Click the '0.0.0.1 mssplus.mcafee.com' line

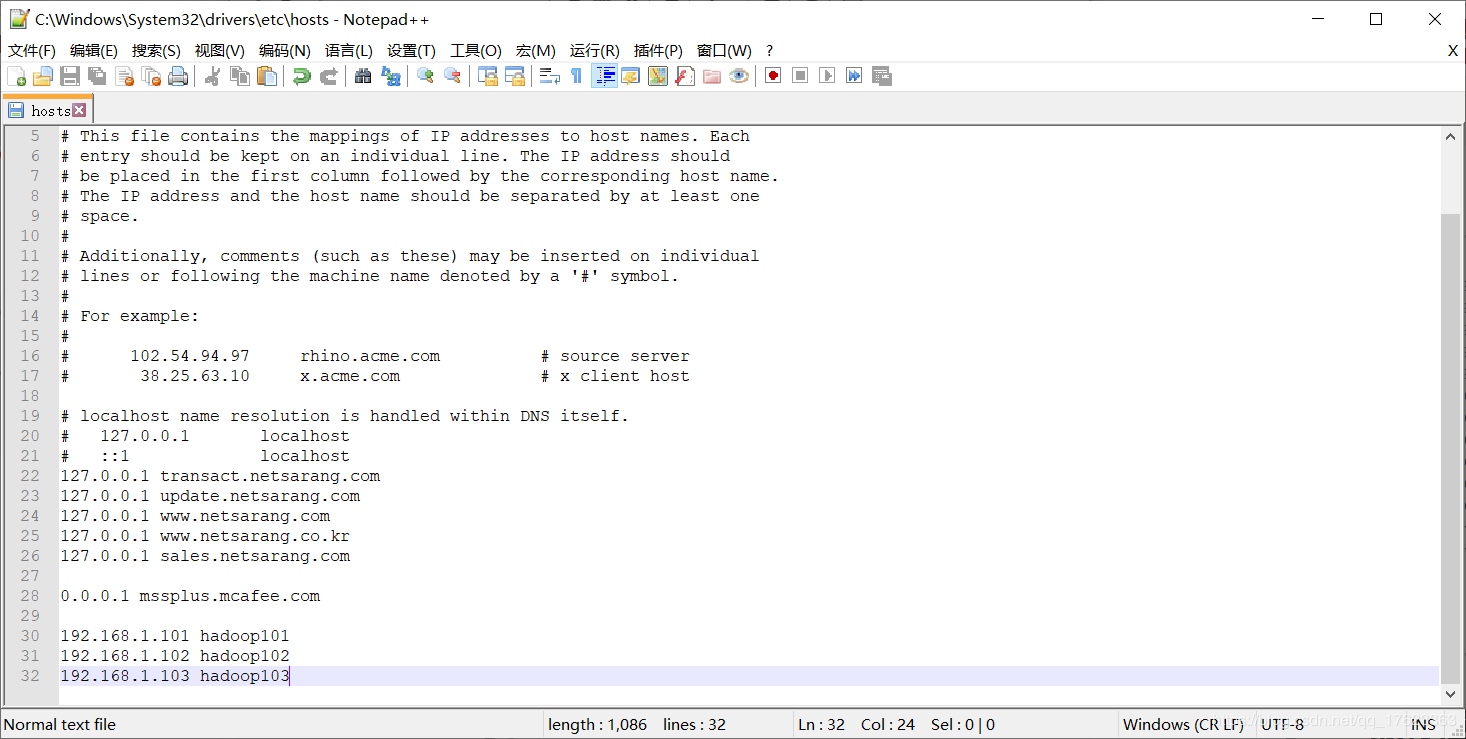coord(190,596)
